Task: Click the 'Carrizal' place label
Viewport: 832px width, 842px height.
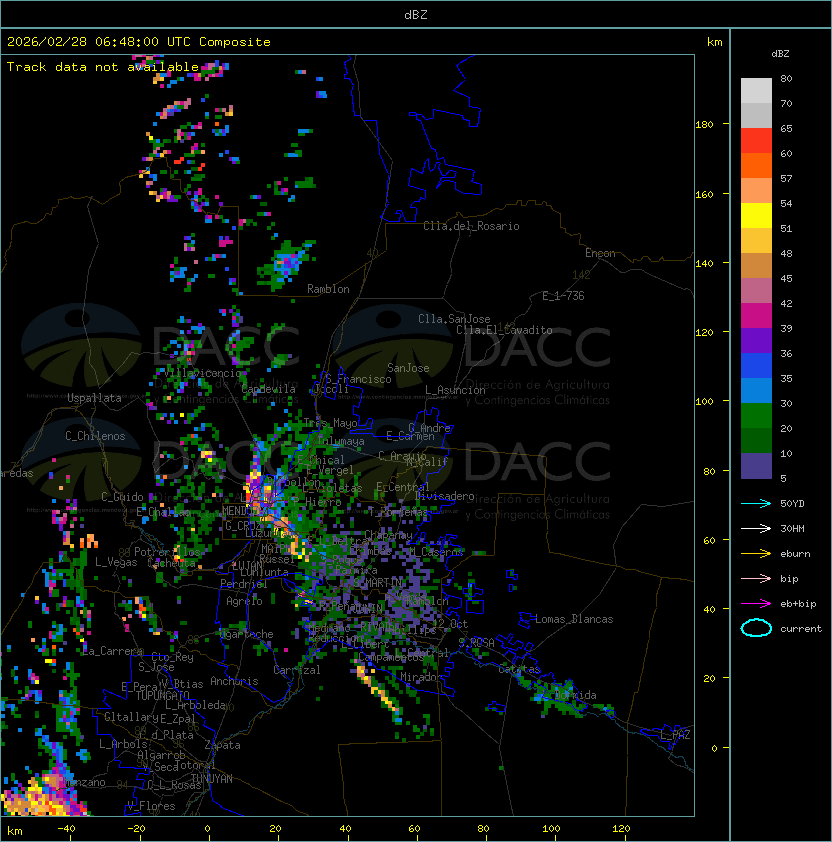Action: tap(296, 670)
